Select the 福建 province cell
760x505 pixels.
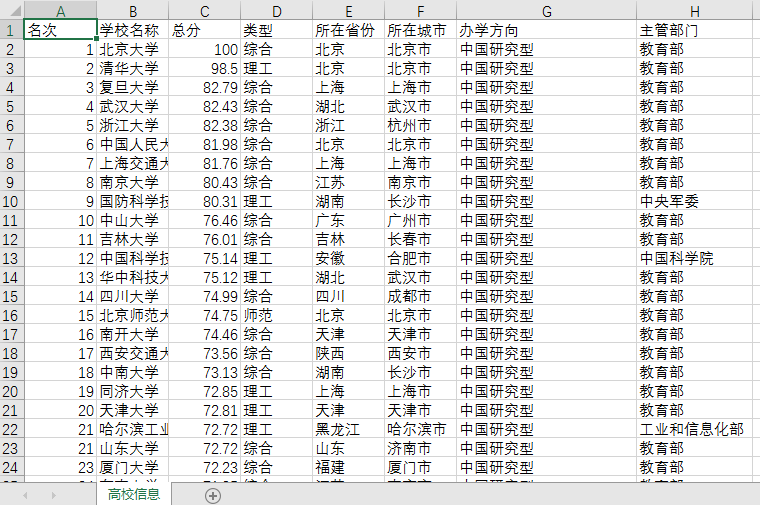click(348, 467)
